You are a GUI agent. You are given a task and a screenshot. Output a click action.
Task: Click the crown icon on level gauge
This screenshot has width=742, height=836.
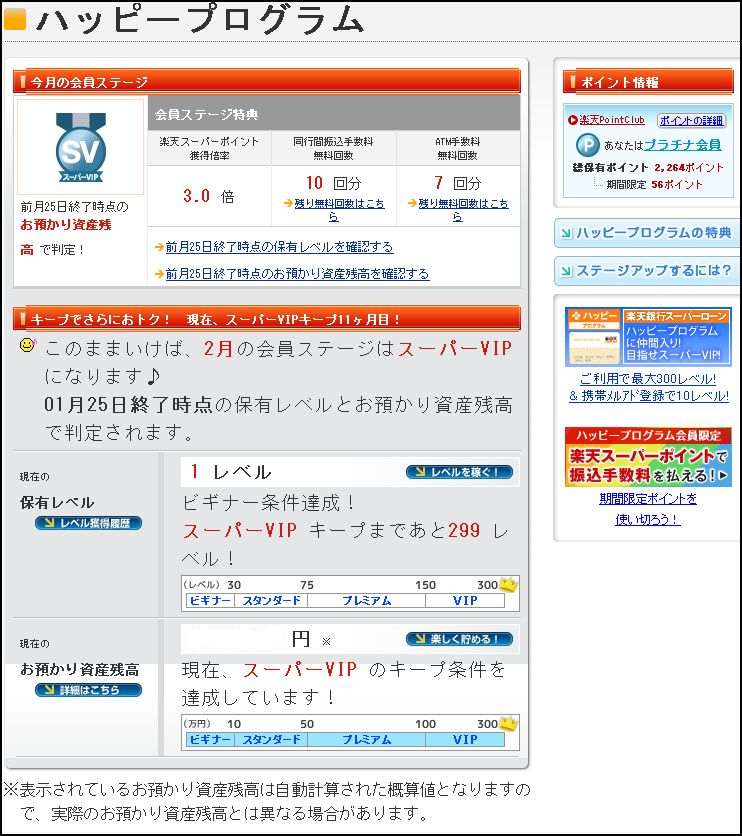tap(509, 584)
